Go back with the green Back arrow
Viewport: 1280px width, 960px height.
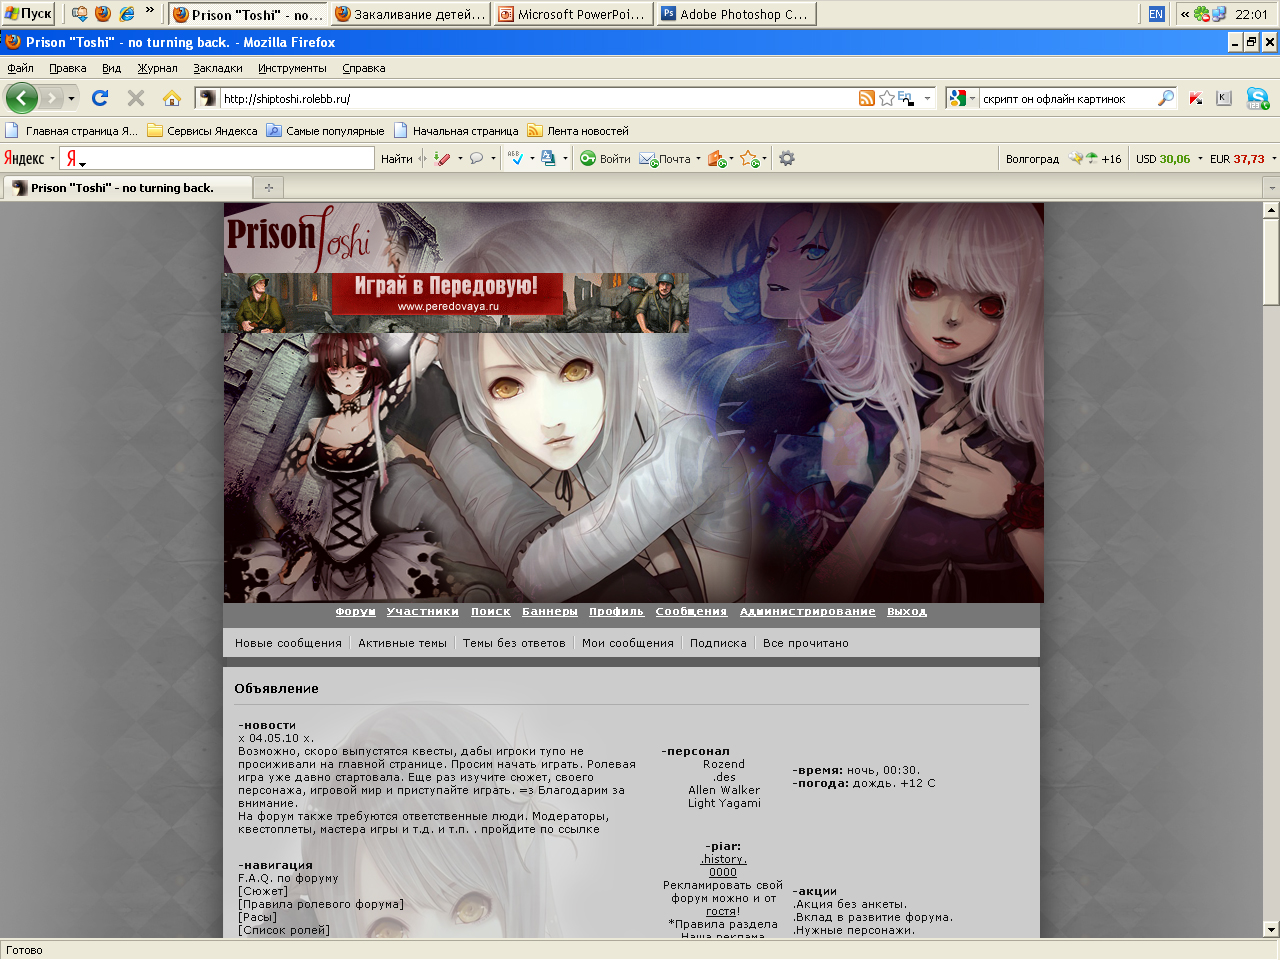(x=21, y=98)
